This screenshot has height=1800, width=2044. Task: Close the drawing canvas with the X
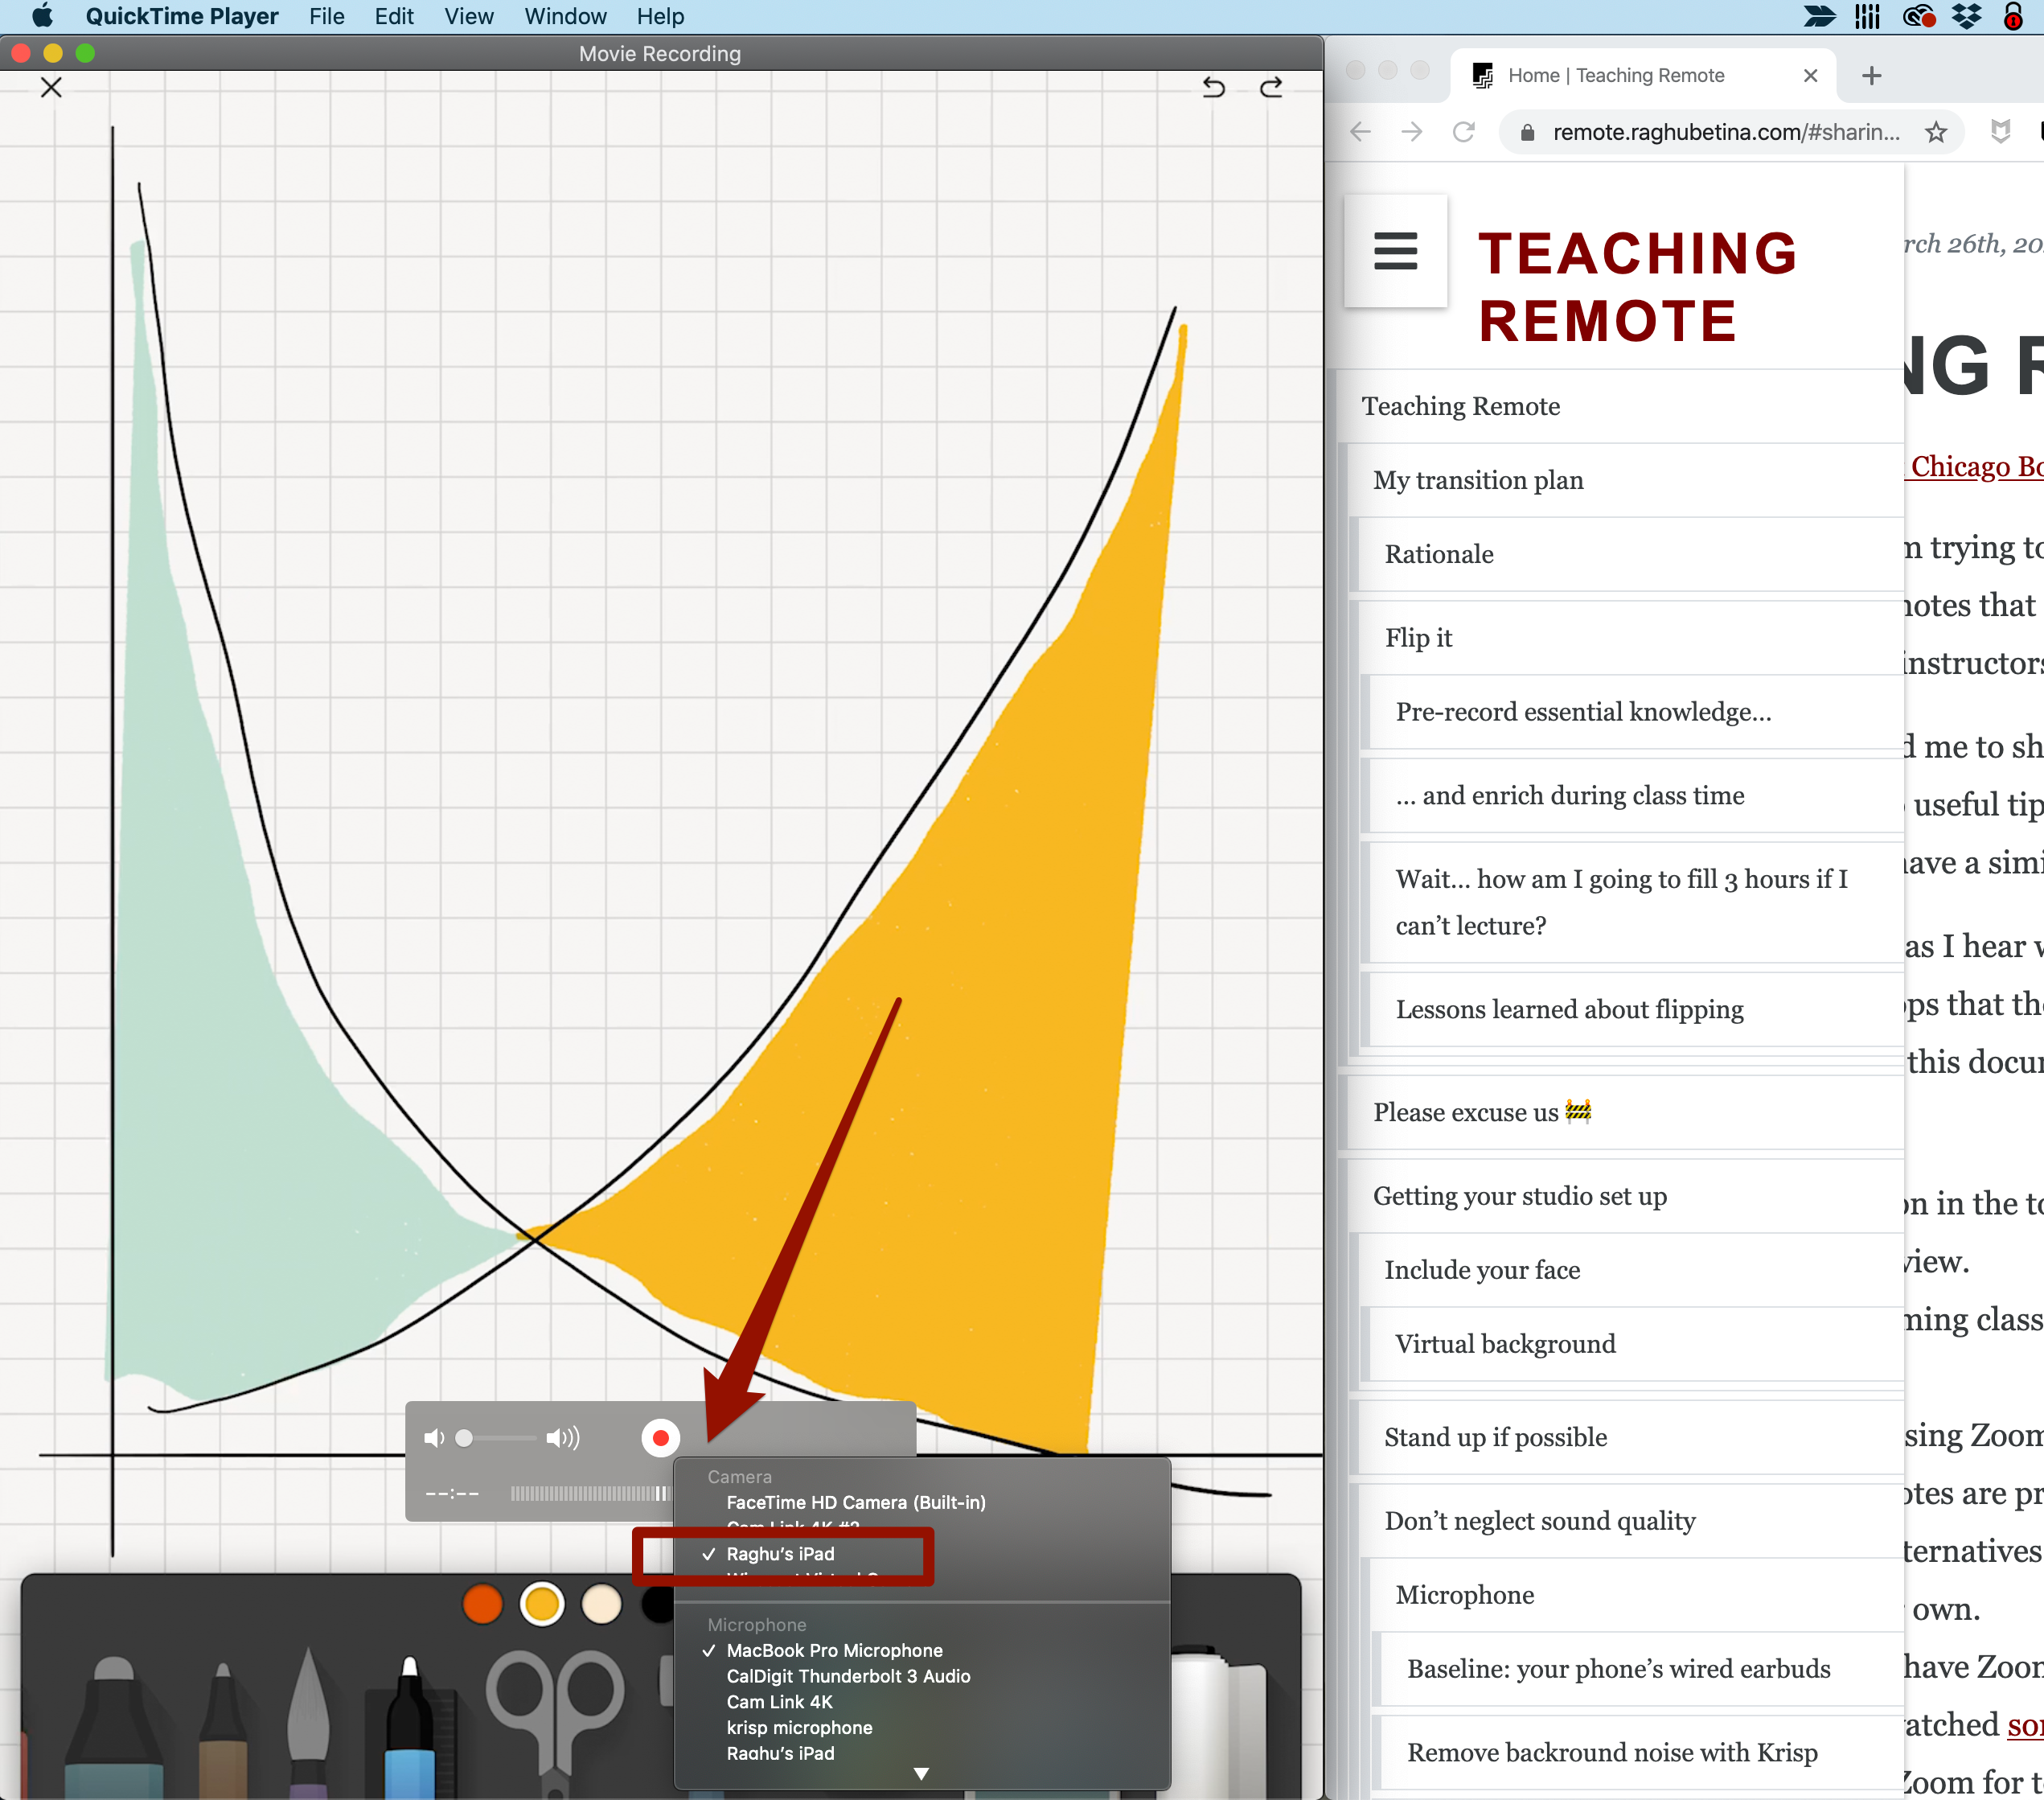(x=51, y=88)
